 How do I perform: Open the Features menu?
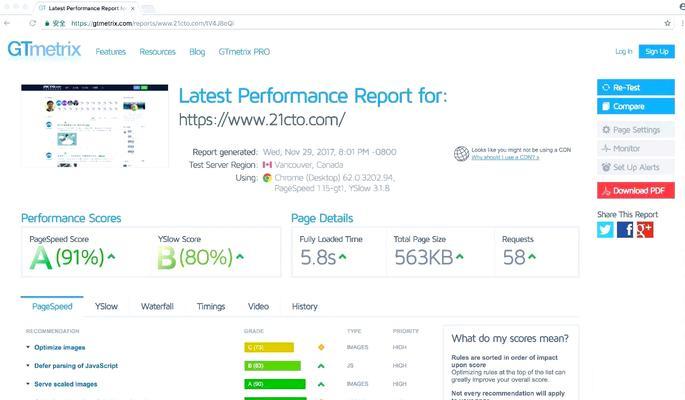click(111, 52)
